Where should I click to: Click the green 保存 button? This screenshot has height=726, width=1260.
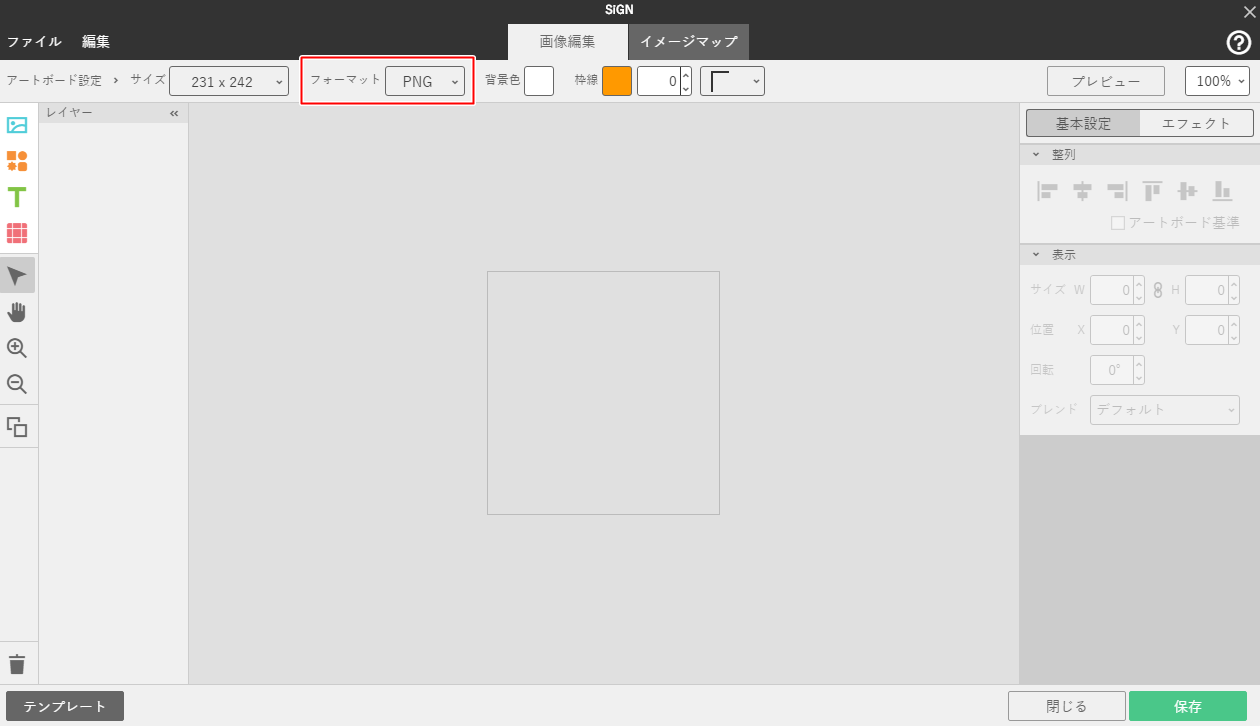click(1188, 706)
